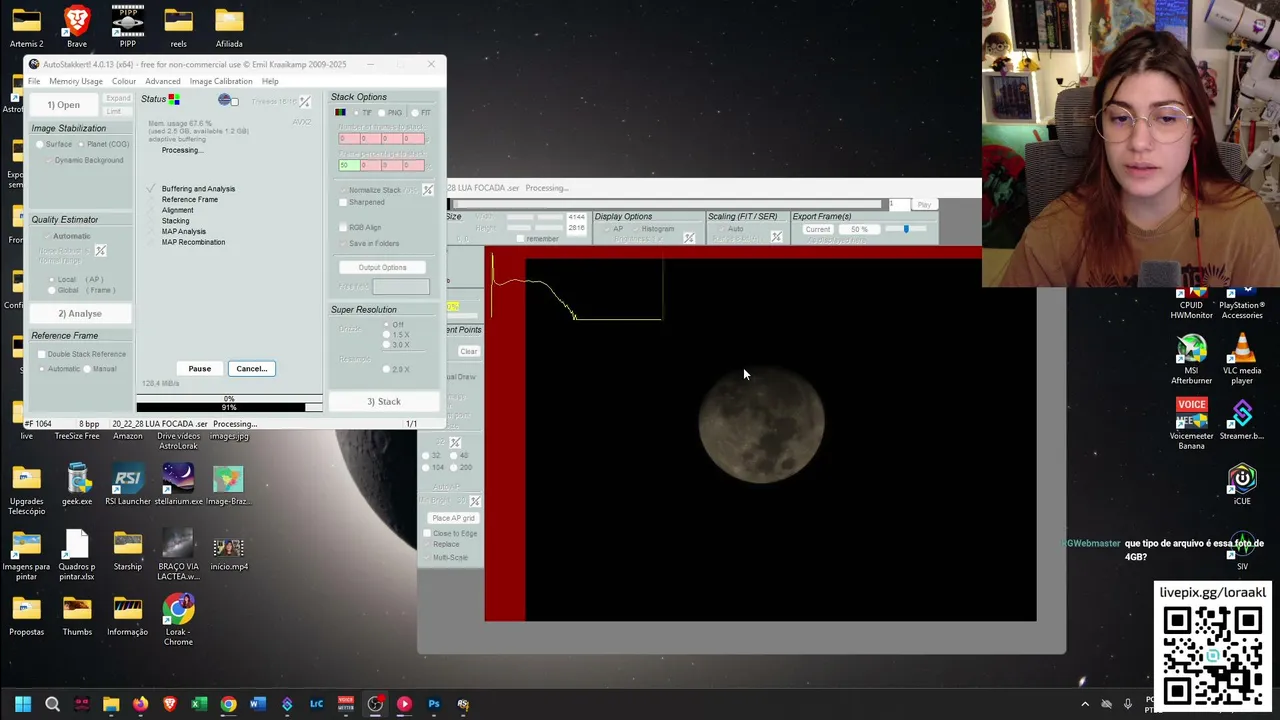Image resolution: width=1280 pixels, height=720 pixels.
Task: Select the FIT output format
Action: (421, 113)
